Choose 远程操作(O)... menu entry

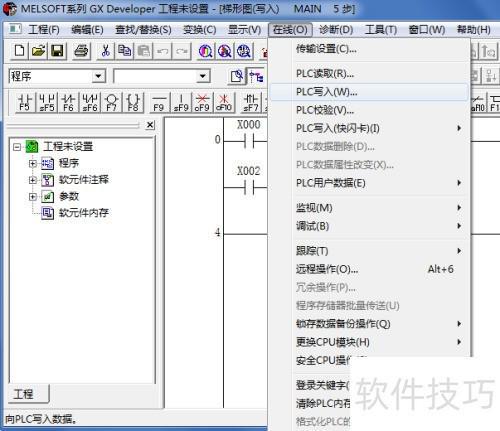point(369,269)
